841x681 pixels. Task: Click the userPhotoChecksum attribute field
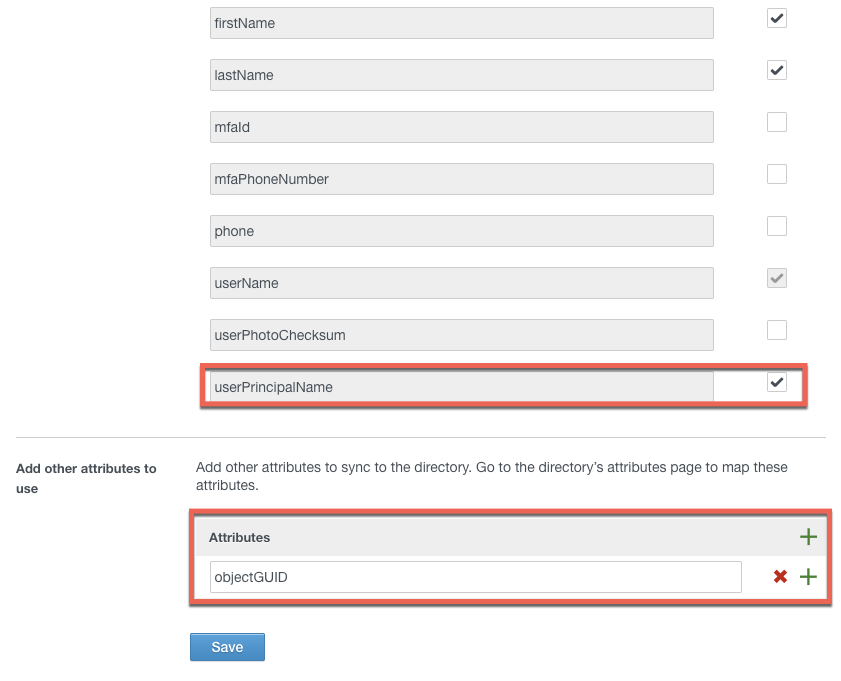tap(461, 335)
